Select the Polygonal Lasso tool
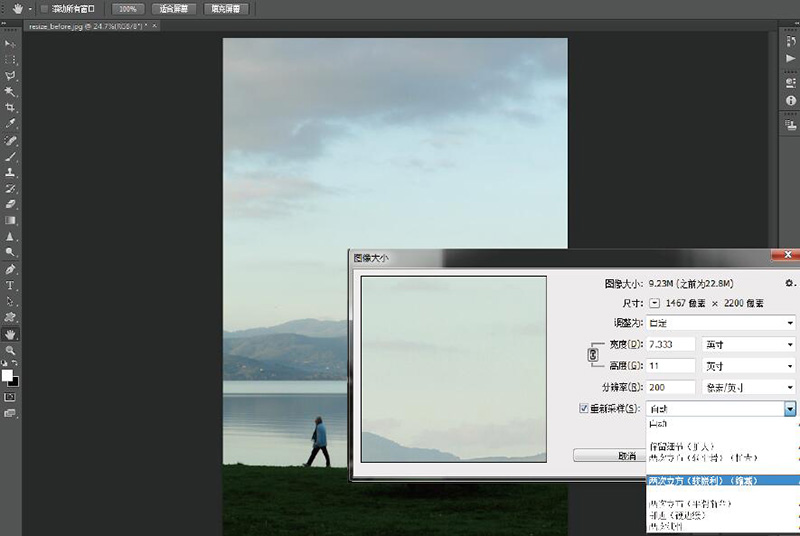 coord(10,76)
